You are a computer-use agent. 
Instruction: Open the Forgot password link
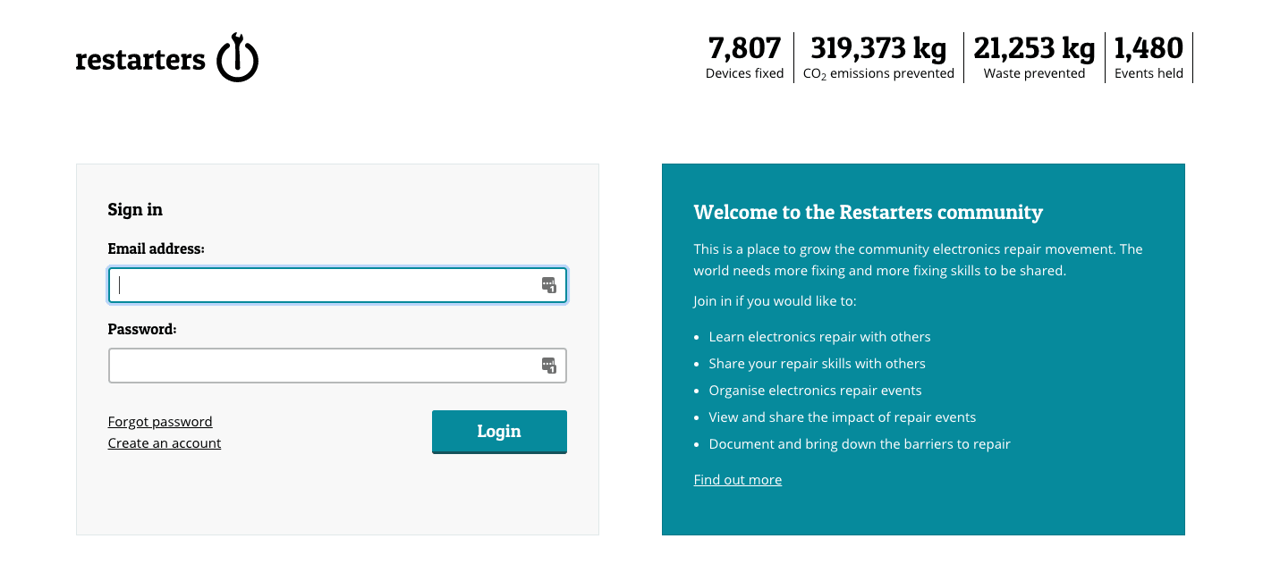(160, 422)
